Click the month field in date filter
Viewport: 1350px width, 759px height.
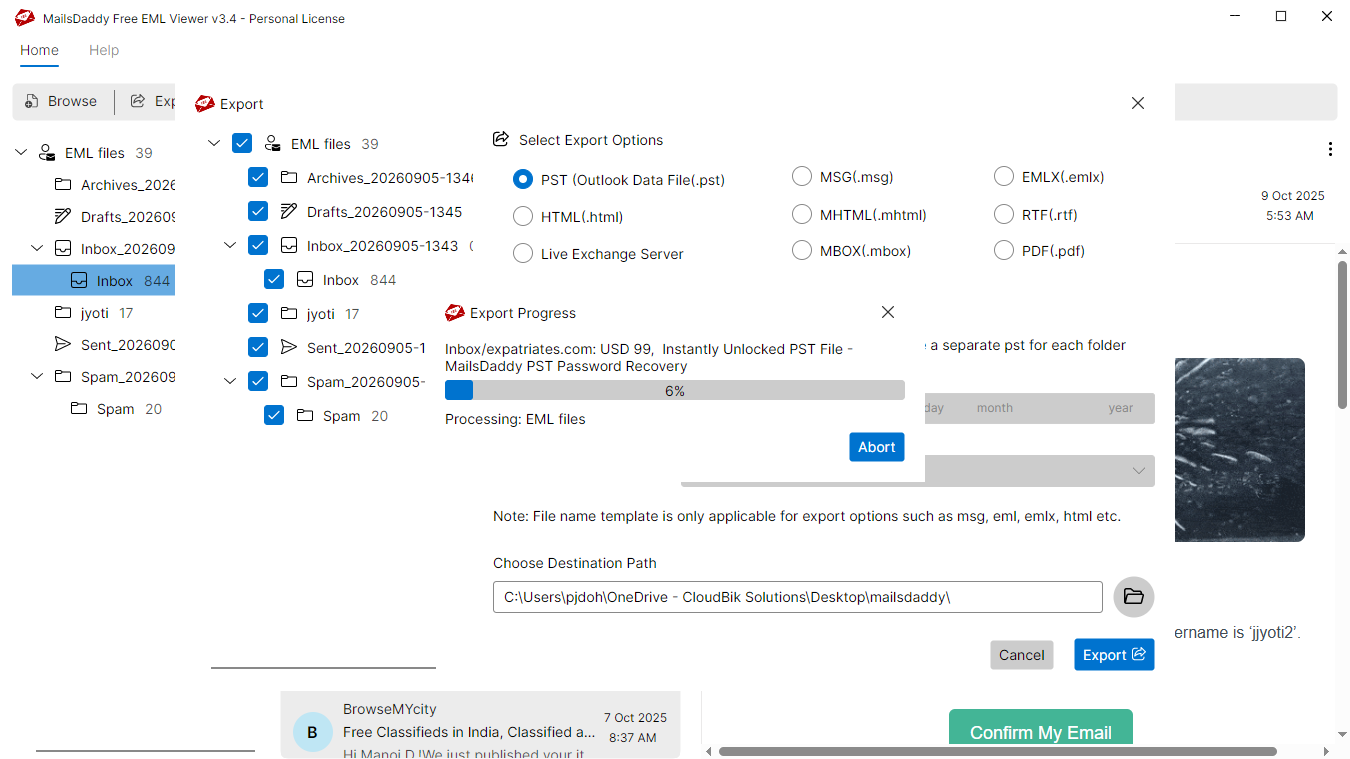[995, 408]
